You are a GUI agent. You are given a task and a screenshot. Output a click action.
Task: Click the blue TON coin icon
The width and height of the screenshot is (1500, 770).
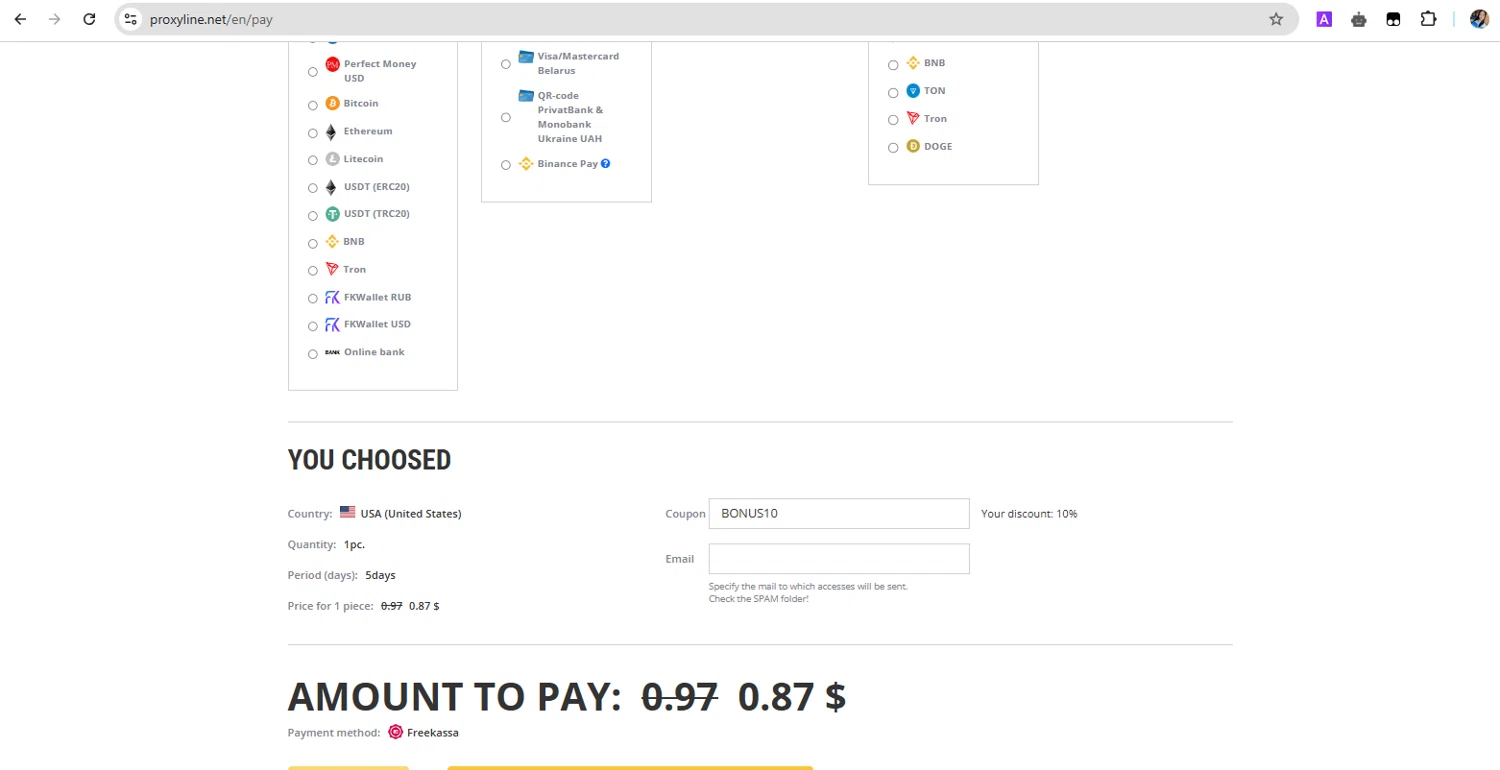point(913,91)
